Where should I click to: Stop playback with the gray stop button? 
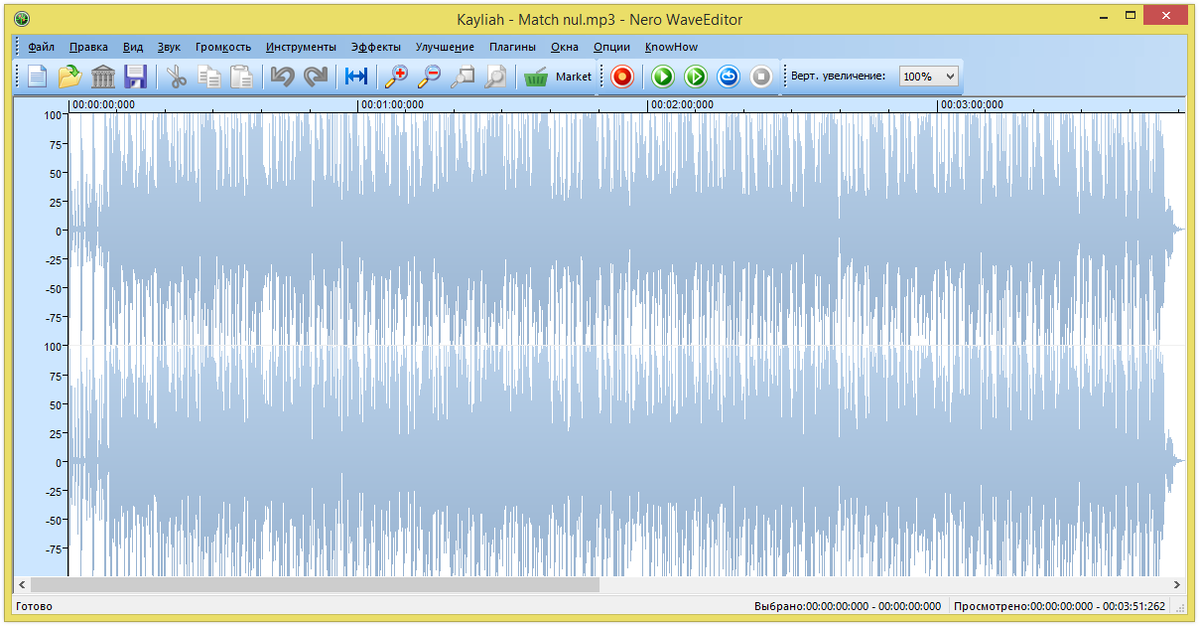tap(761, 76)
